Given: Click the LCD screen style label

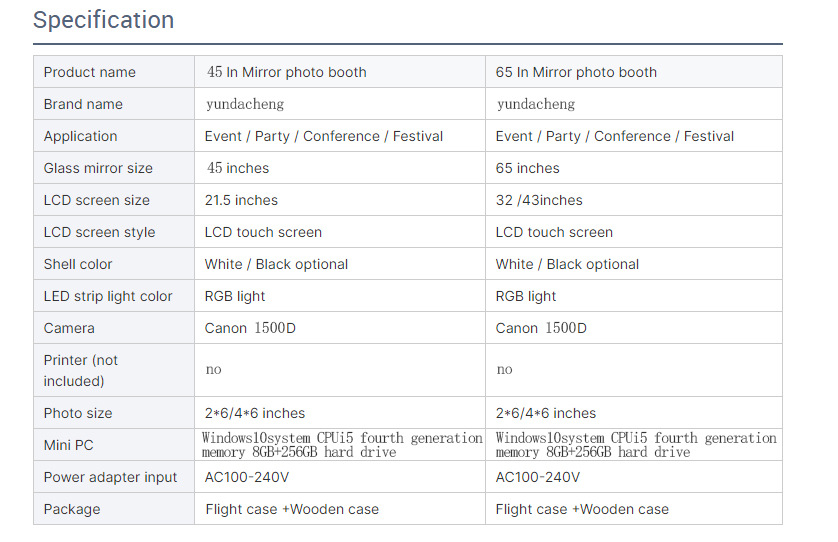Looking at the screenshot, I should 100,232.
